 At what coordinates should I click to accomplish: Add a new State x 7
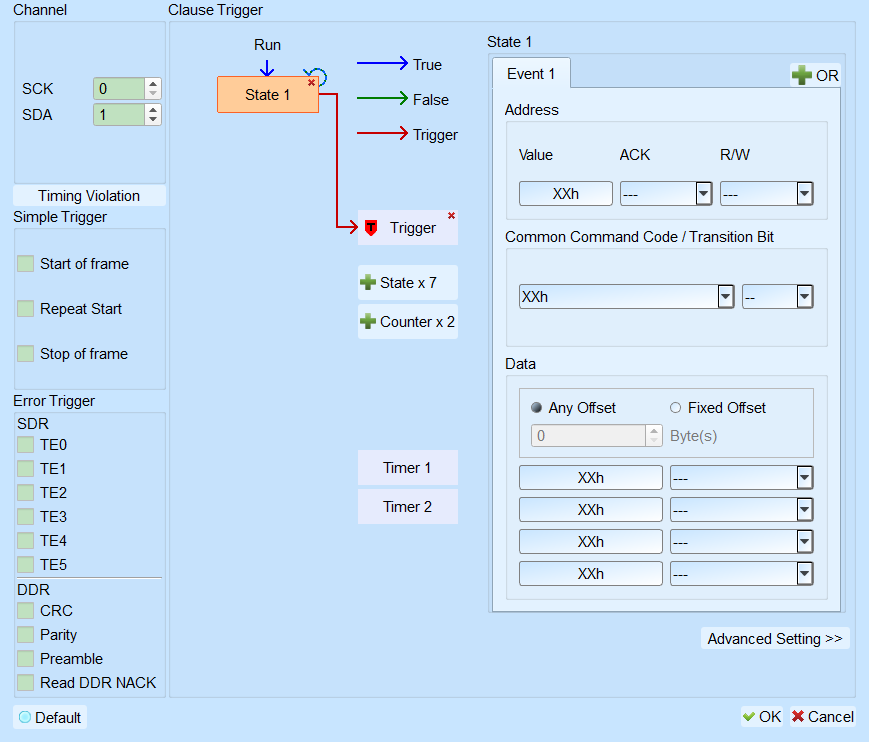tap(408, 283)
